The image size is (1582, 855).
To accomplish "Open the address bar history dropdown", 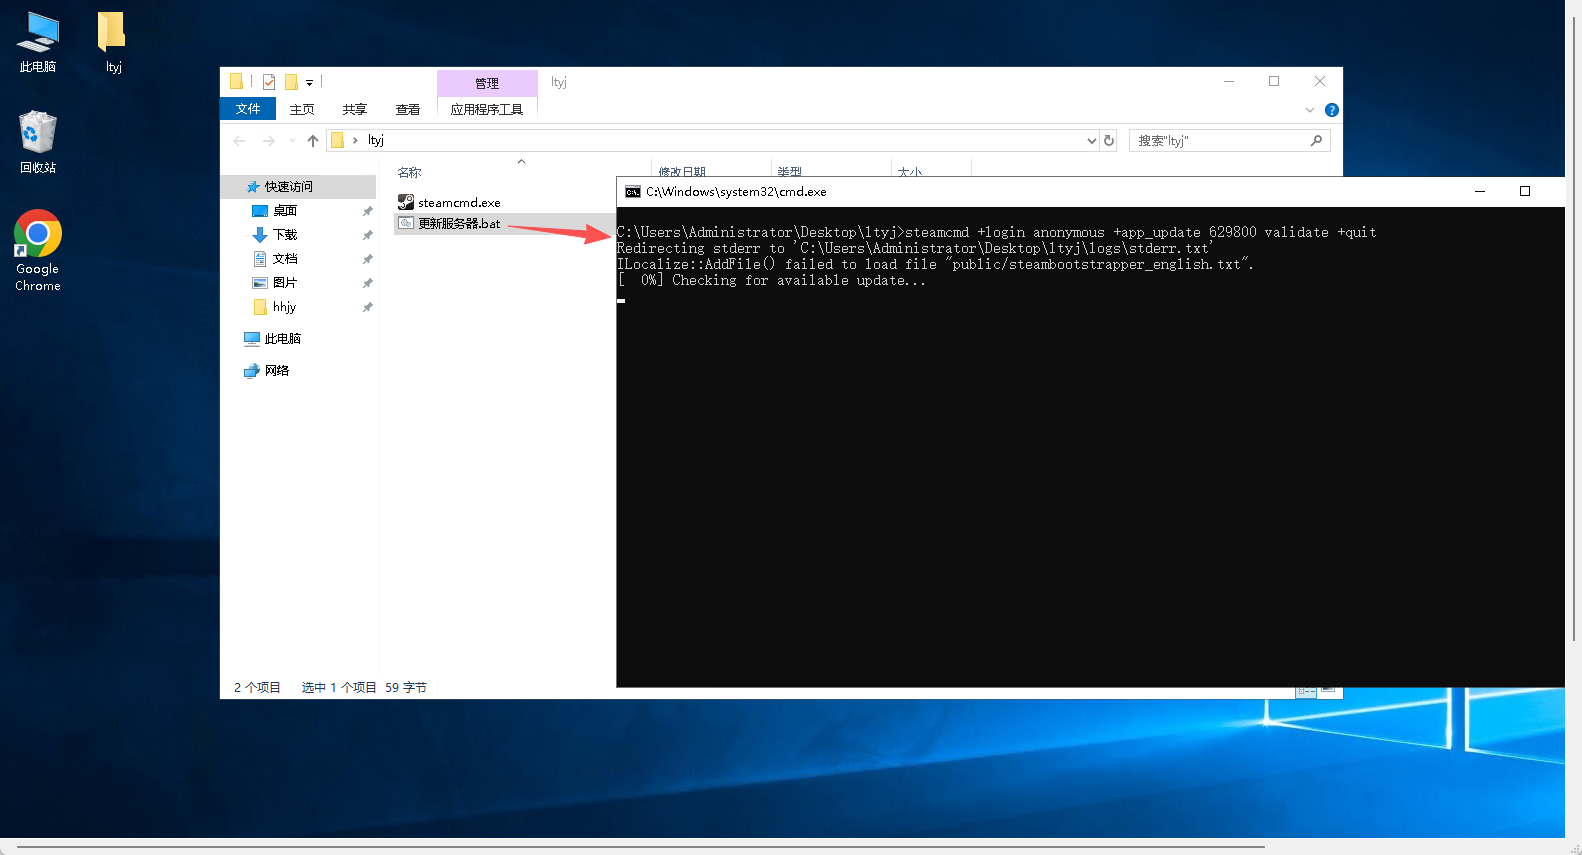I will pyautogui.click(x=1091, y=141).
